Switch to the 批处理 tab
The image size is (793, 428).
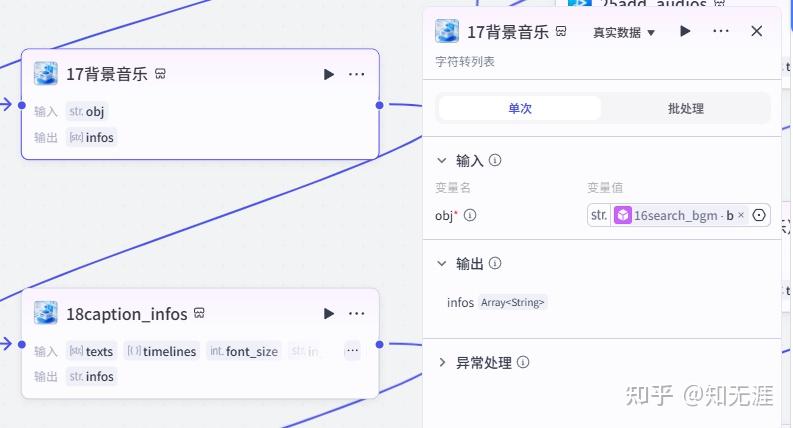pos(686,108)
